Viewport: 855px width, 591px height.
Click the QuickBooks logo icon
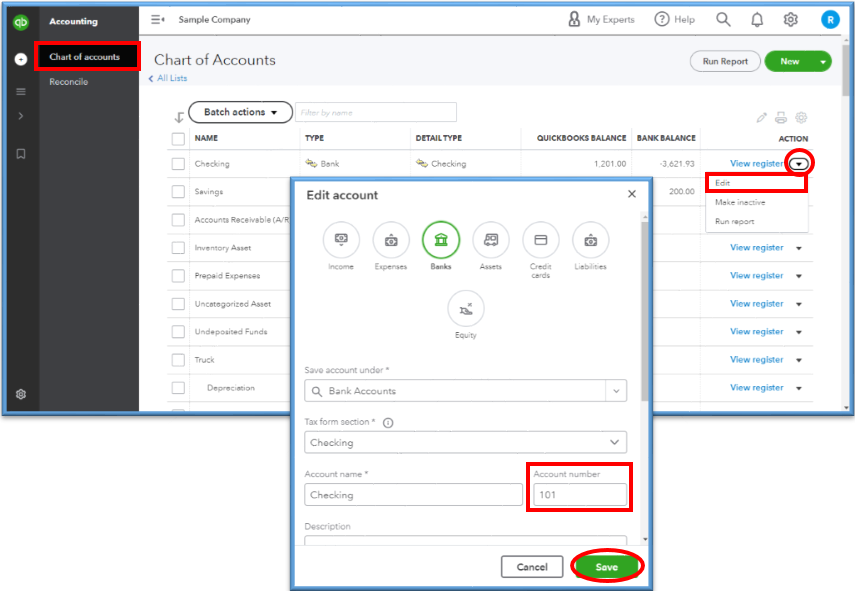(x=21, y=22)
